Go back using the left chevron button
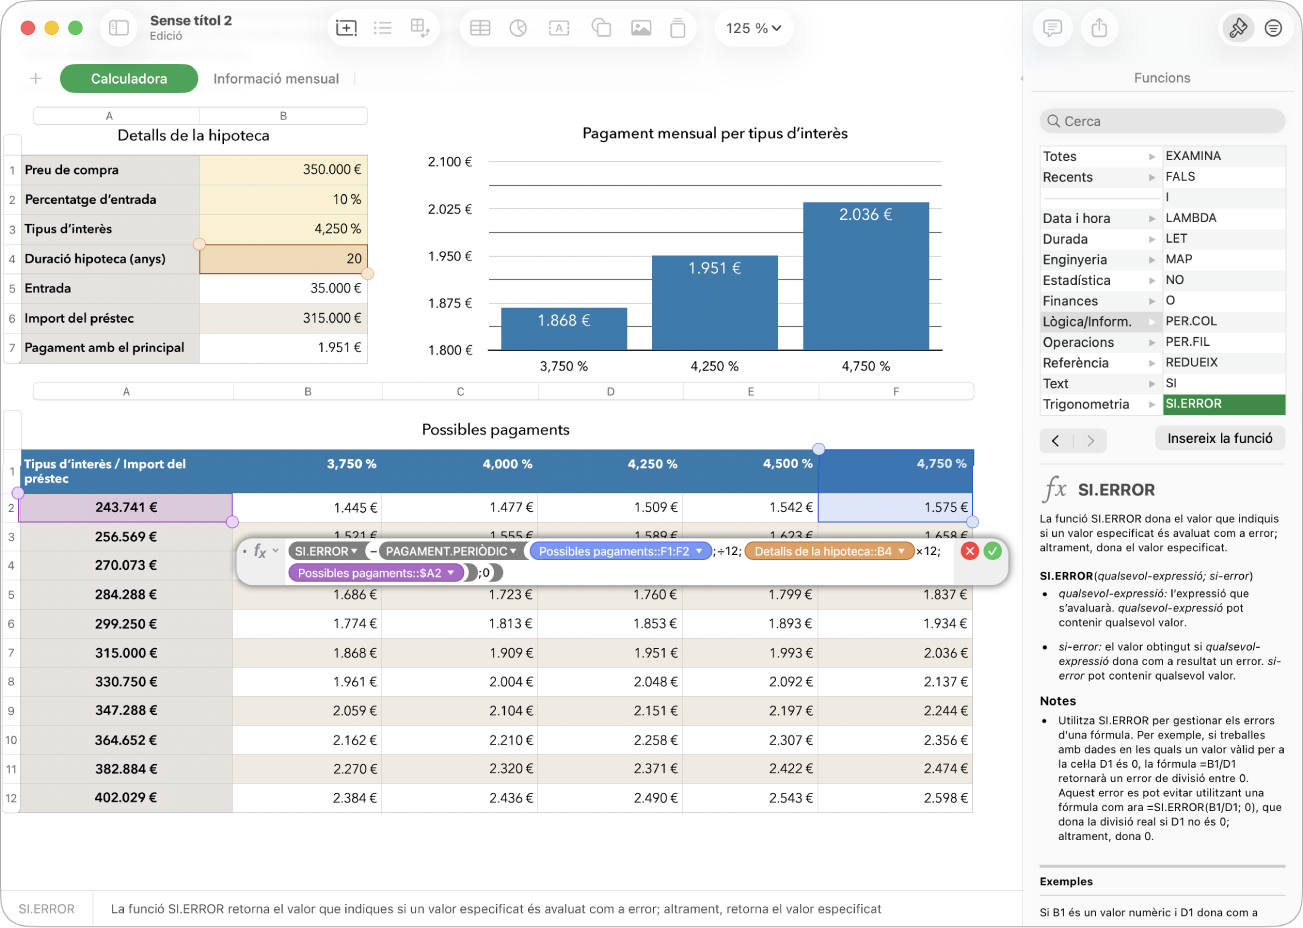Screen dimensions: 1303x928 pos(1056,440)
